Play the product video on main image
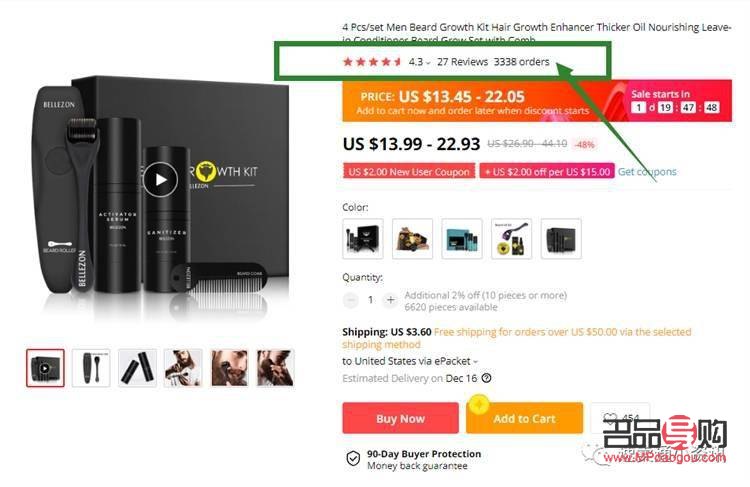The image size is (750, 487). (x=160, y=180)
